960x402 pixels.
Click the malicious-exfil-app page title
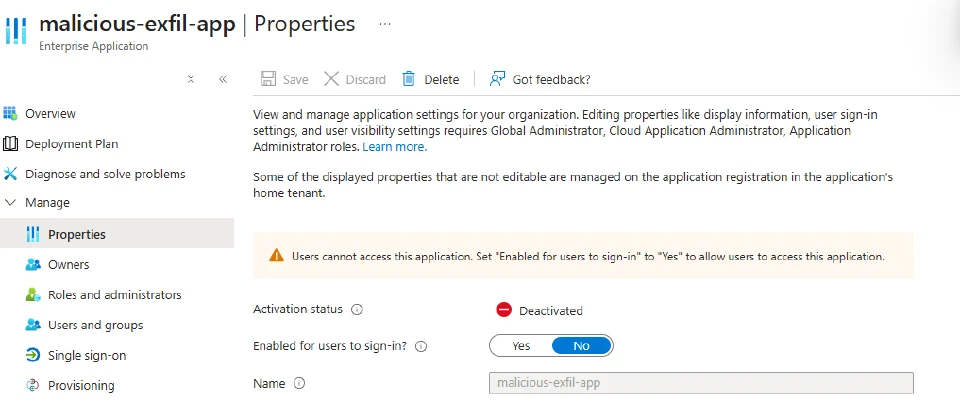[137, 24]
